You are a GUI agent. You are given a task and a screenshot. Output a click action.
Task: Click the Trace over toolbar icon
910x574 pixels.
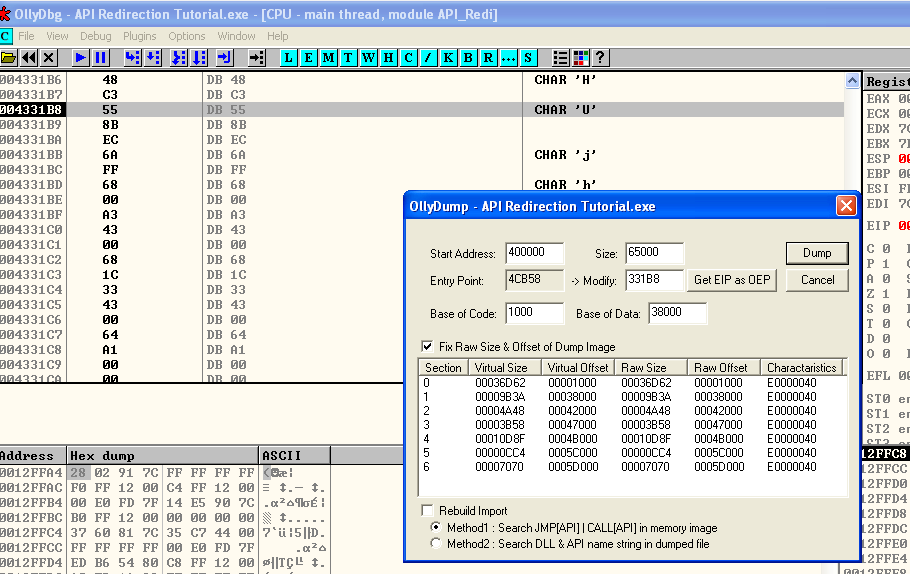[198, 57]
